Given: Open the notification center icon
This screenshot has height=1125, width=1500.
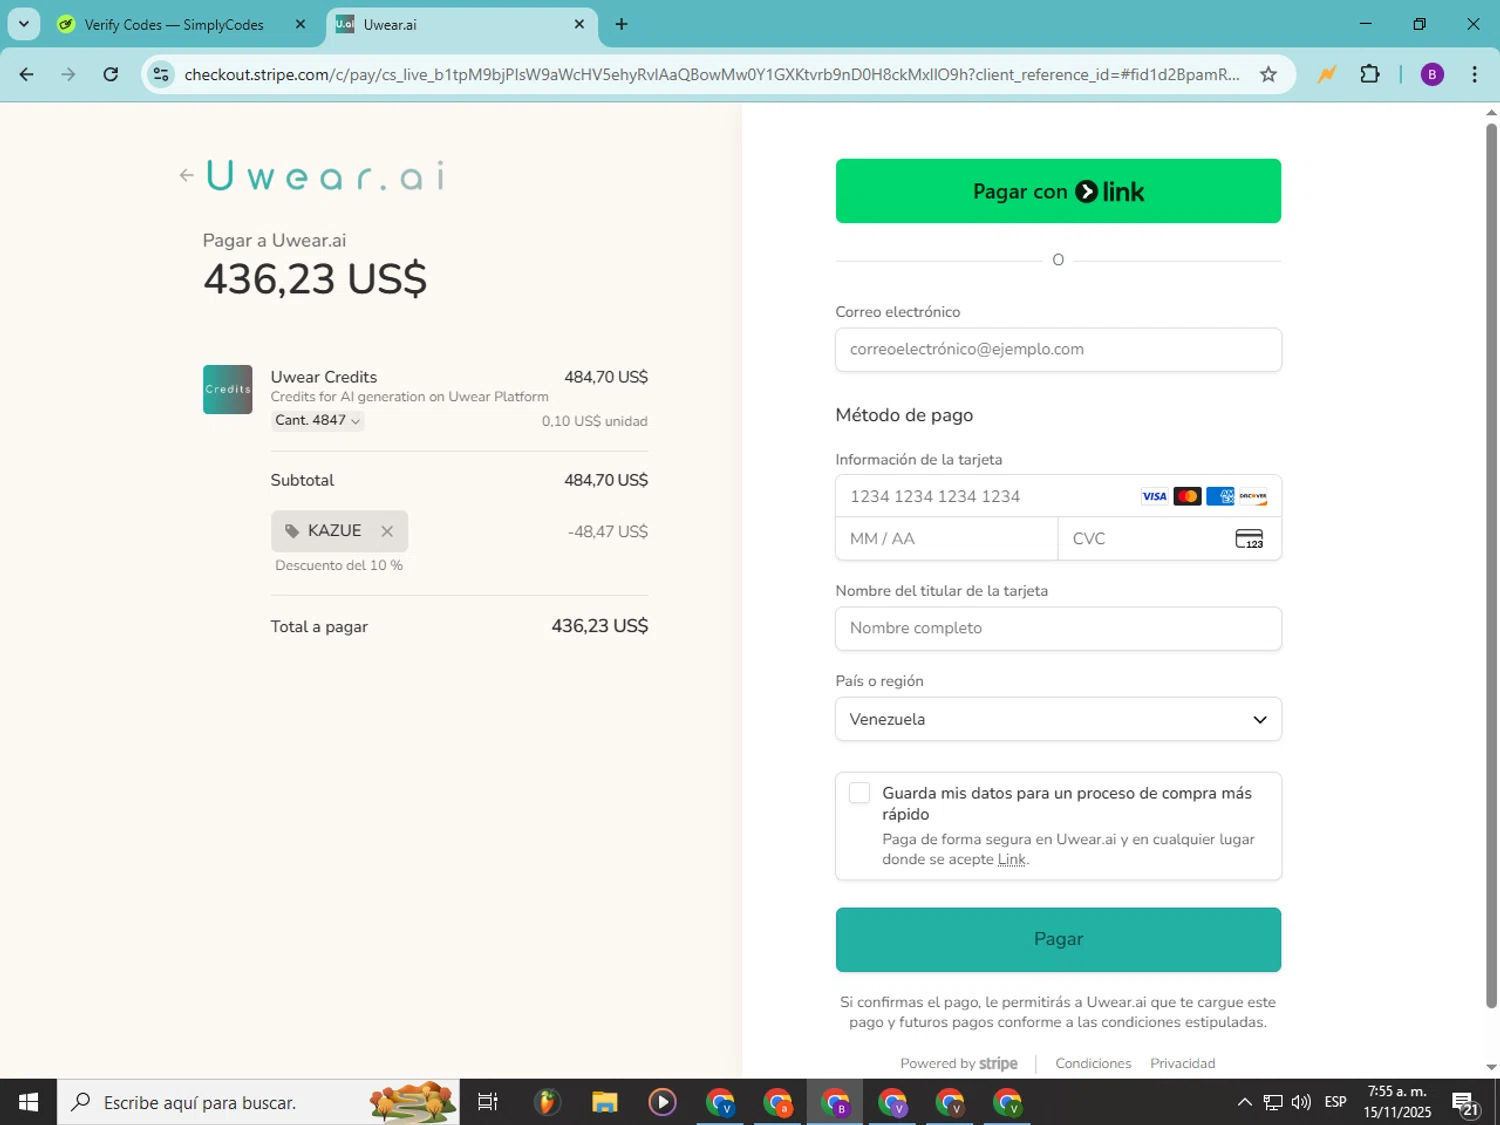Looking at the screenshot, I should (x=1466, y=1104).
